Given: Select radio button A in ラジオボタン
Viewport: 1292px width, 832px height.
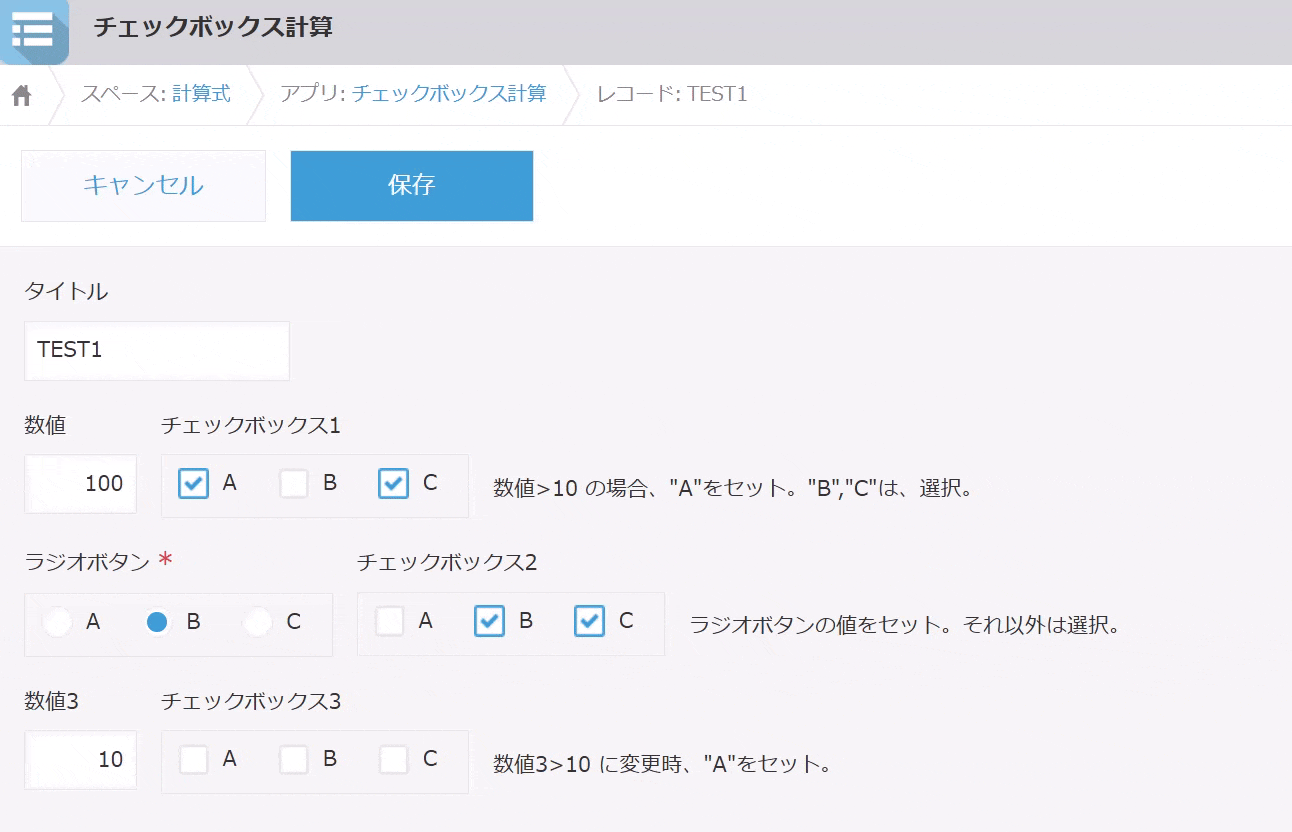Looking at the screenshot, I should click(58, 622).
